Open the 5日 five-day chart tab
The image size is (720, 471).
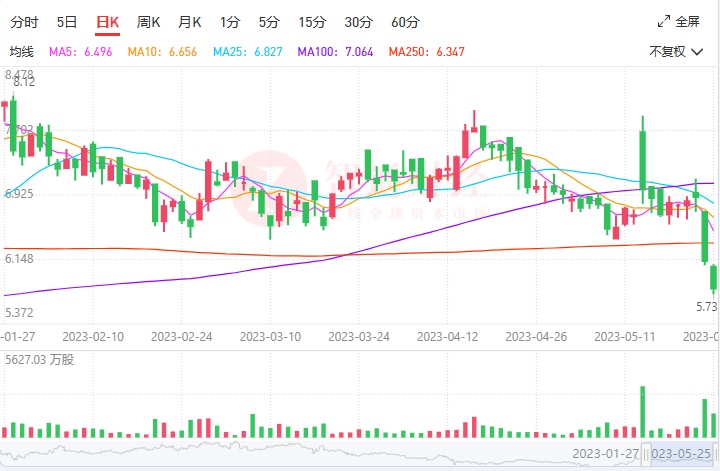click(67, 22)
